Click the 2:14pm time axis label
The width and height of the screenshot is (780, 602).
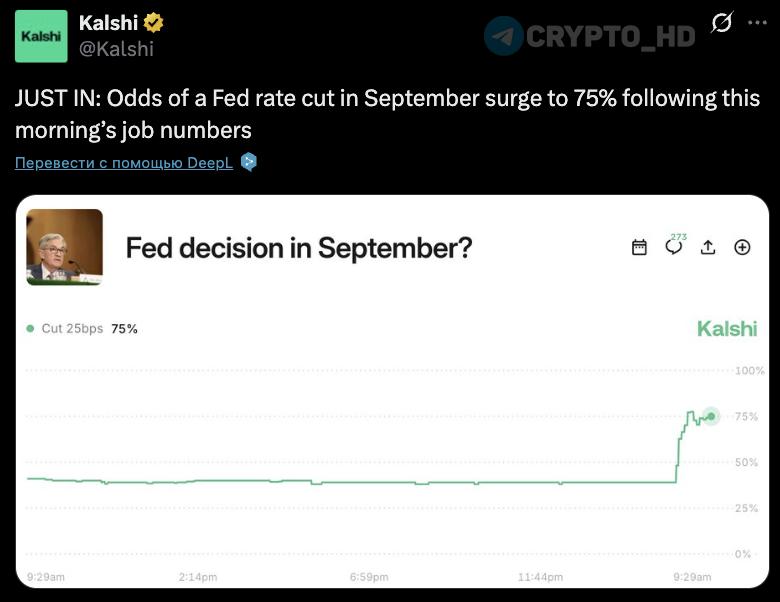198,577
